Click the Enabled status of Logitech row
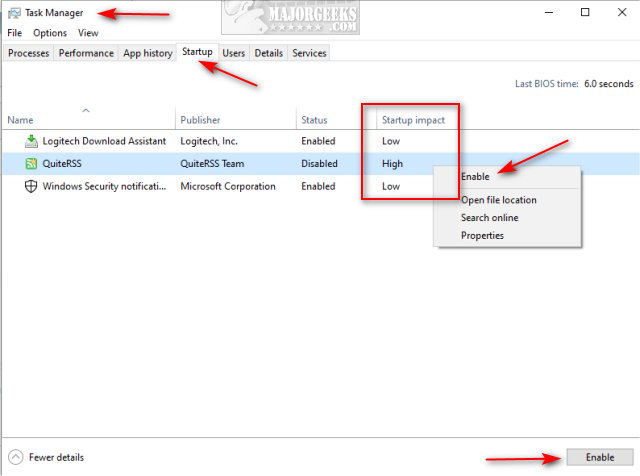The width and height of the screenshot is (640, 476). (318, 141)
